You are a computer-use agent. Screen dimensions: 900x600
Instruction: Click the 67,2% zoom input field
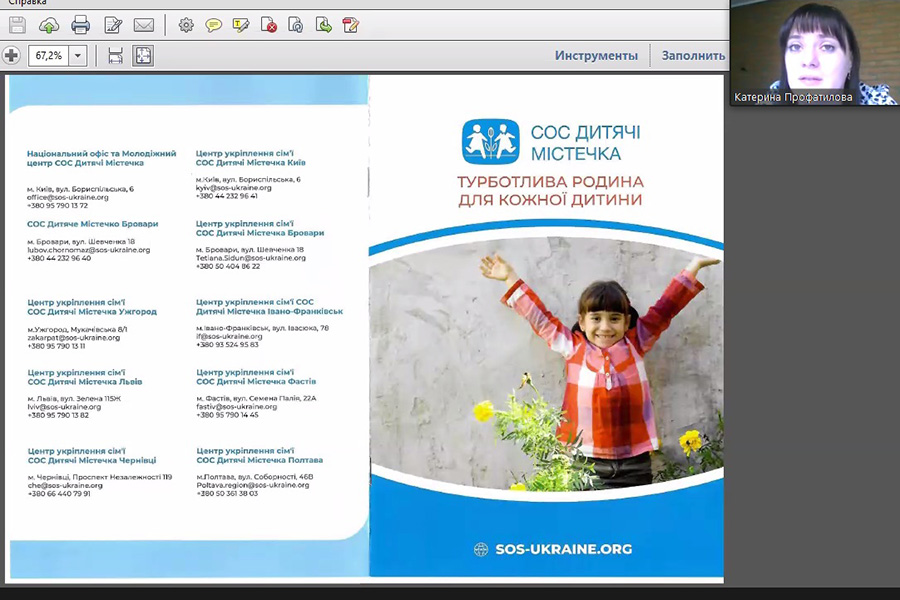(48, 56)
